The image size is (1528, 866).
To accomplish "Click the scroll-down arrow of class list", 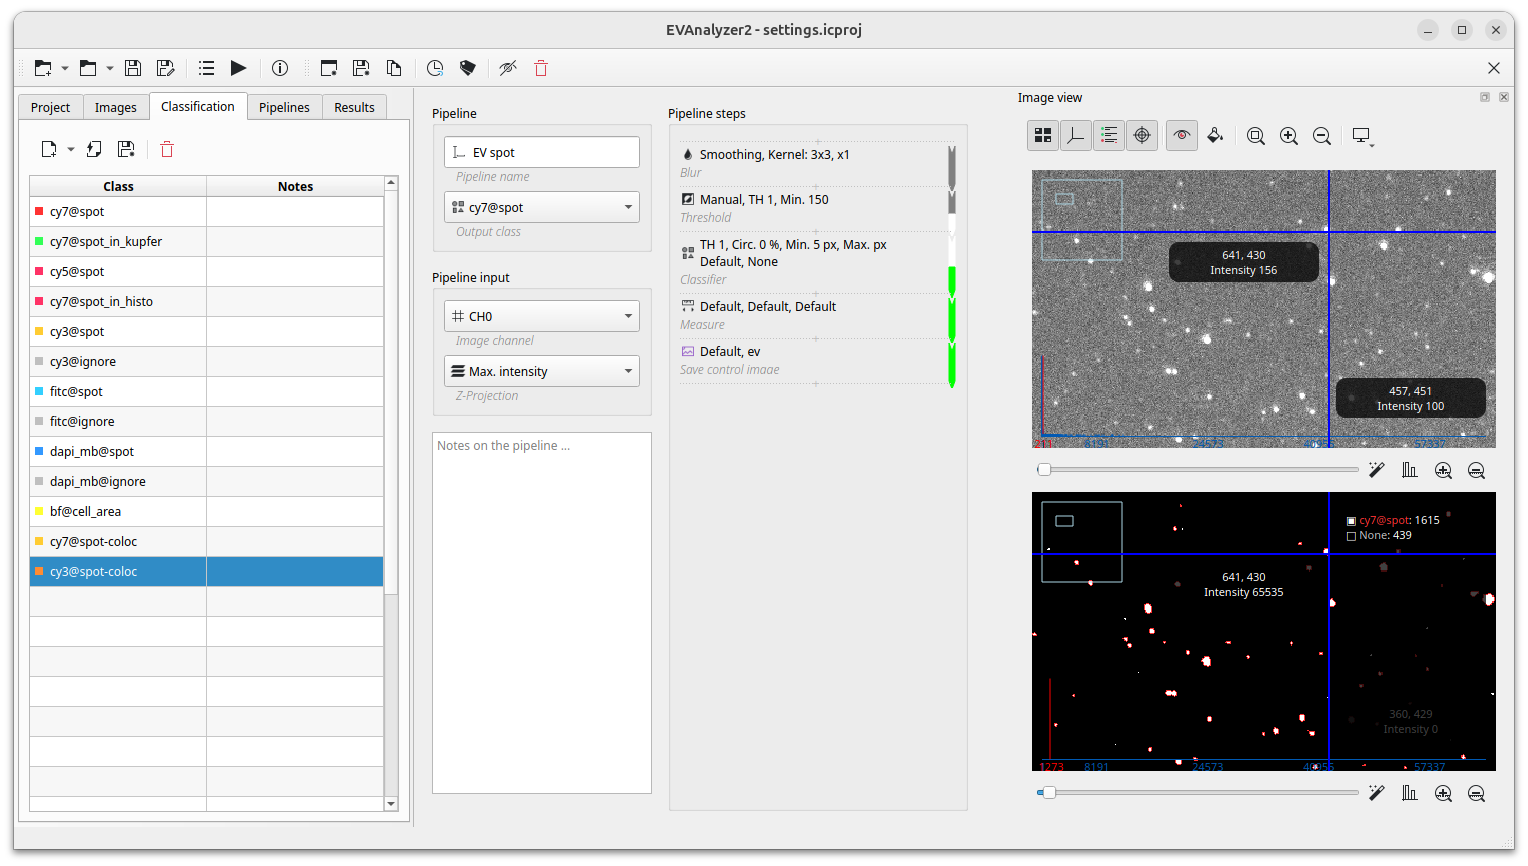I will pos(391,804).
